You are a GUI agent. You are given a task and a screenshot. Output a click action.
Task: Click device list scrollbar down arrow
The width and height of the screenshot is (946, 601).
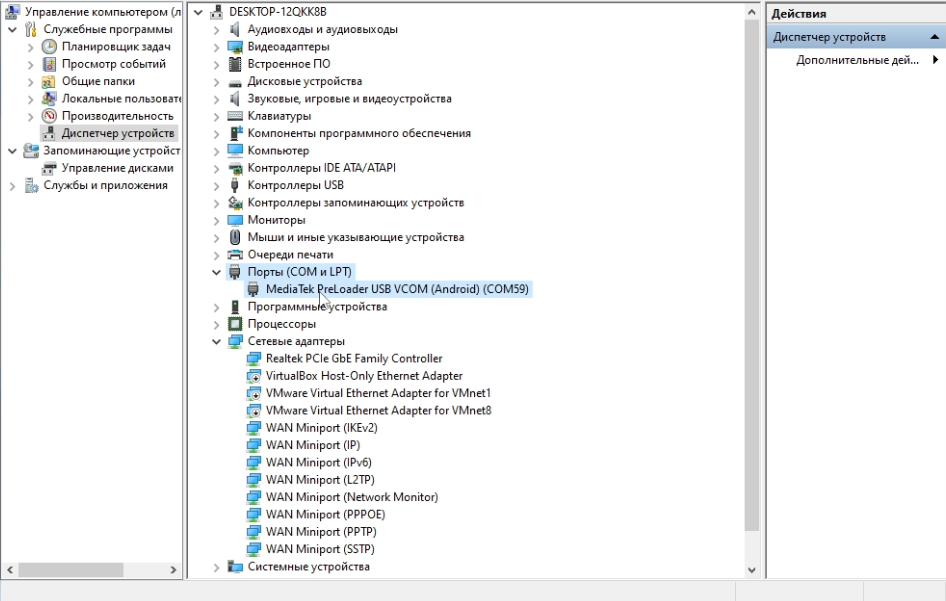pyautogui.click(x=752, y=570)
